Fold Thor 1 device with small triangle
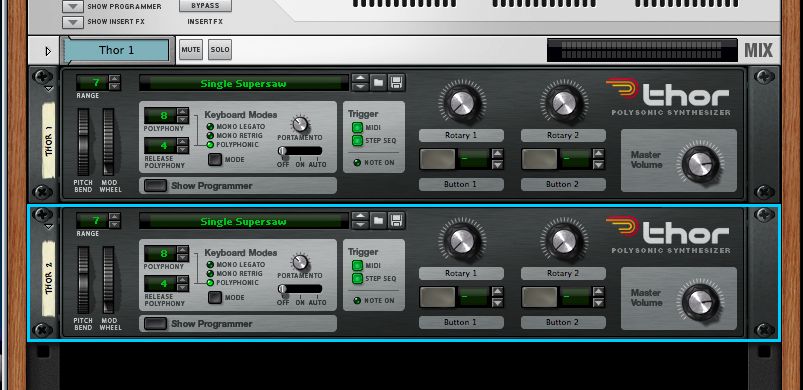Image resolution: width=803 pixels, height=390 pixels. pyautogui.click(x=48, y=89)
